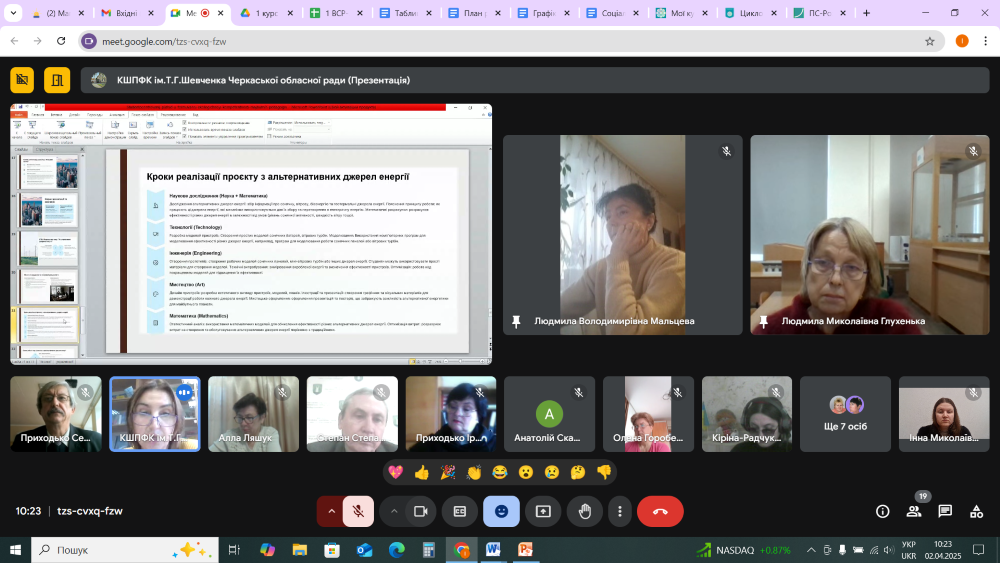Screen dimensions: 1000x563
Task: Leave the call with red hang-up button
Action: 660,511
